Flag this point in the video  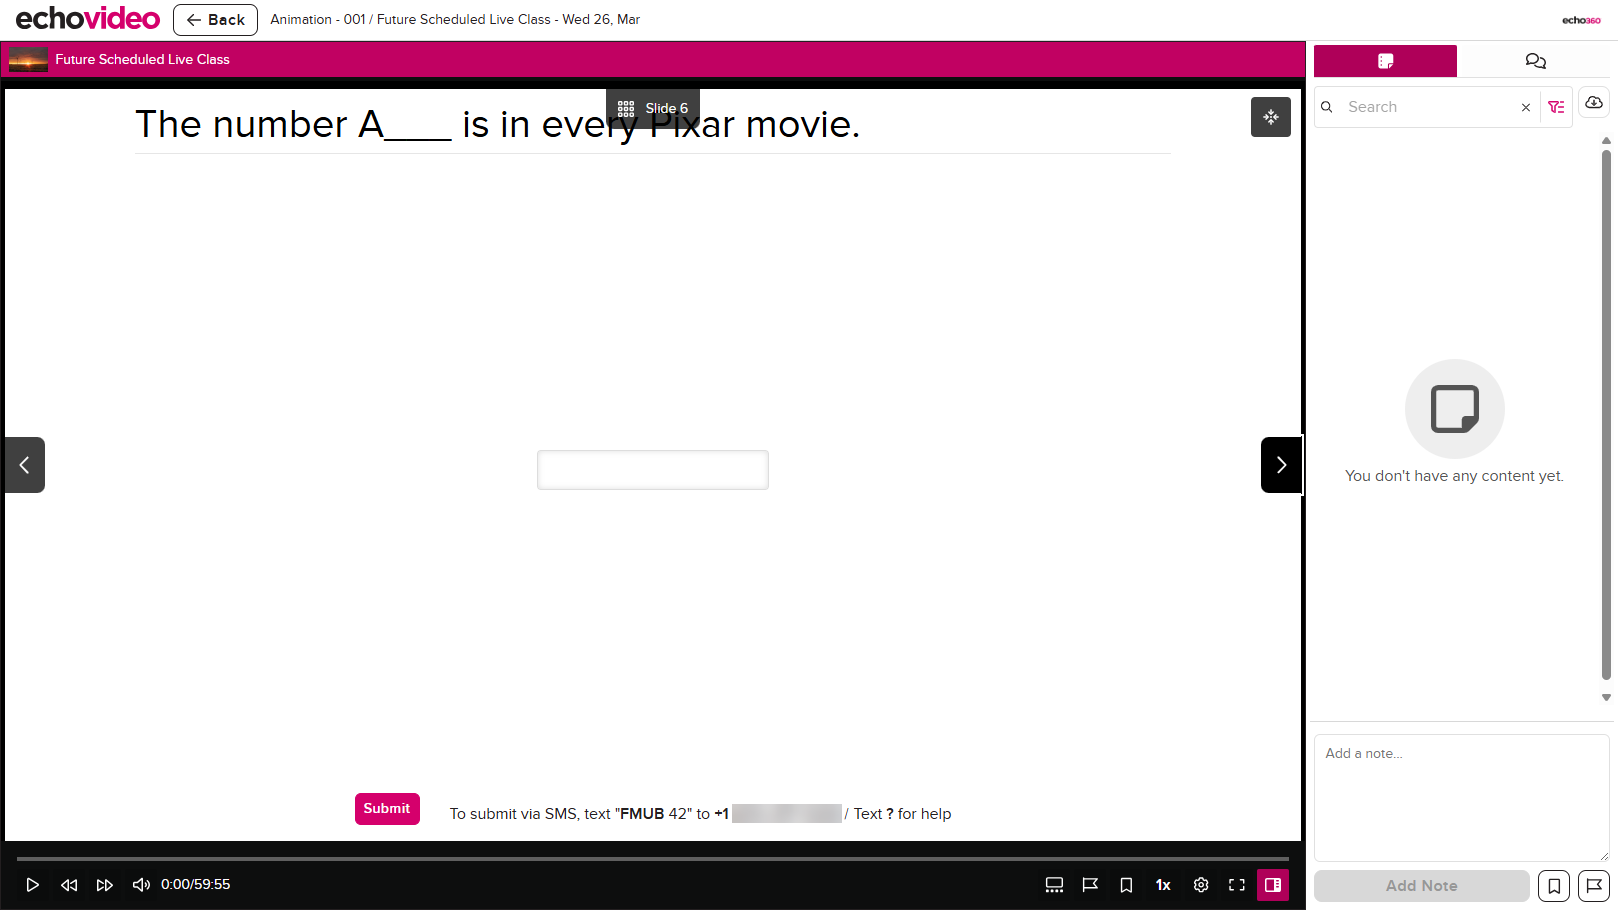click(1090, 885)
